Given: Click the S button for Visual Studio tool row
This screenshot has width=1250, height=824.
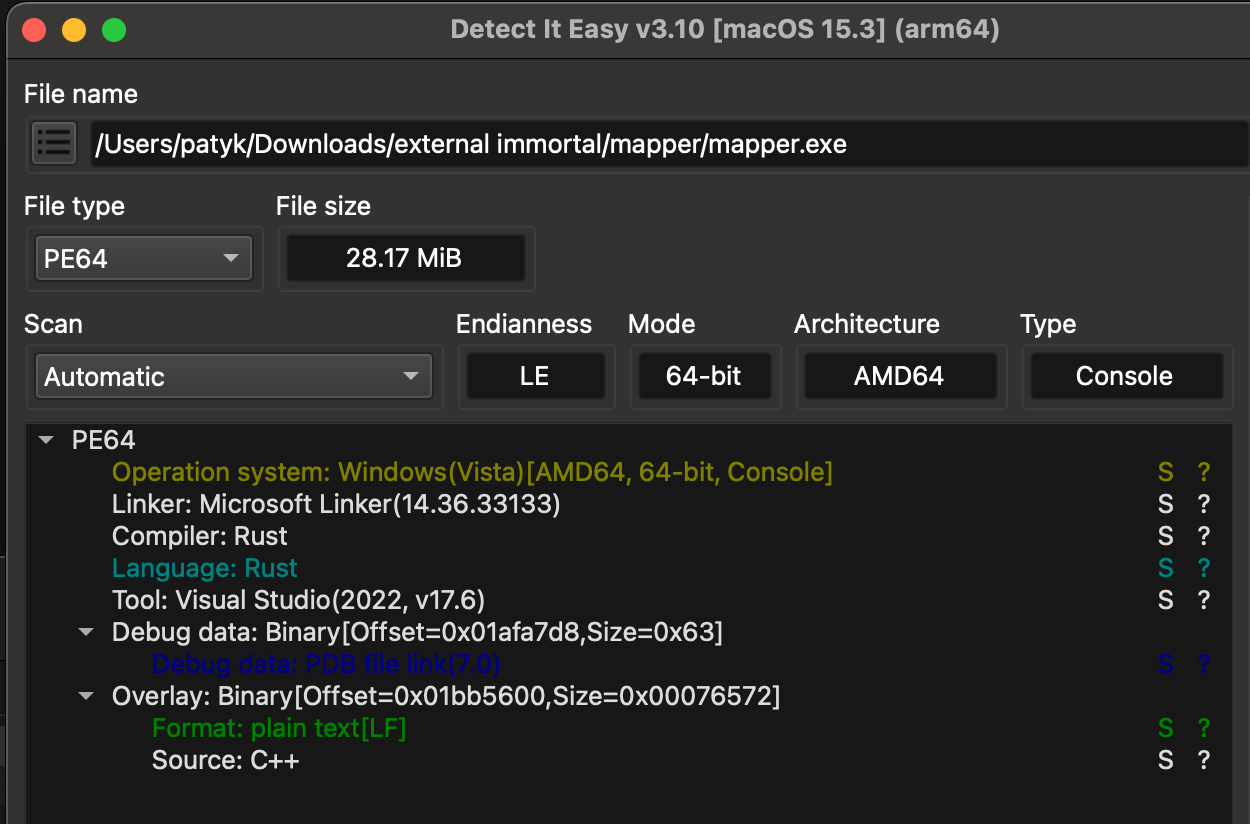Looking at the screenshot, I should [1165, 600].
